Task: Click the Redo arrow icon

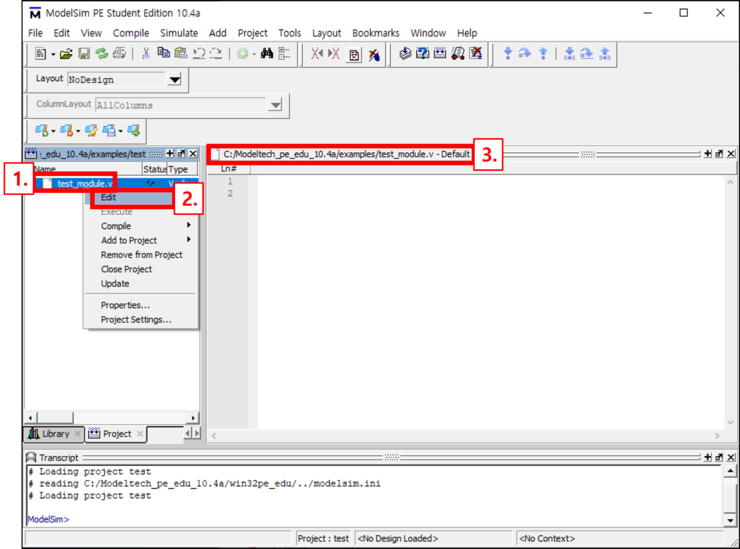Action: (x=216, y=53)
